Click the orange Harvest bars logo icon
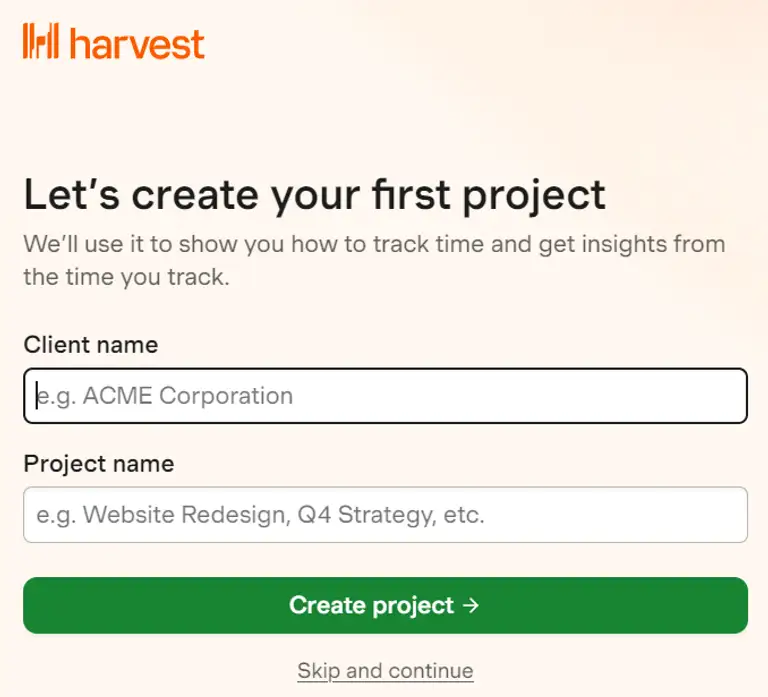 coord(41,41)
